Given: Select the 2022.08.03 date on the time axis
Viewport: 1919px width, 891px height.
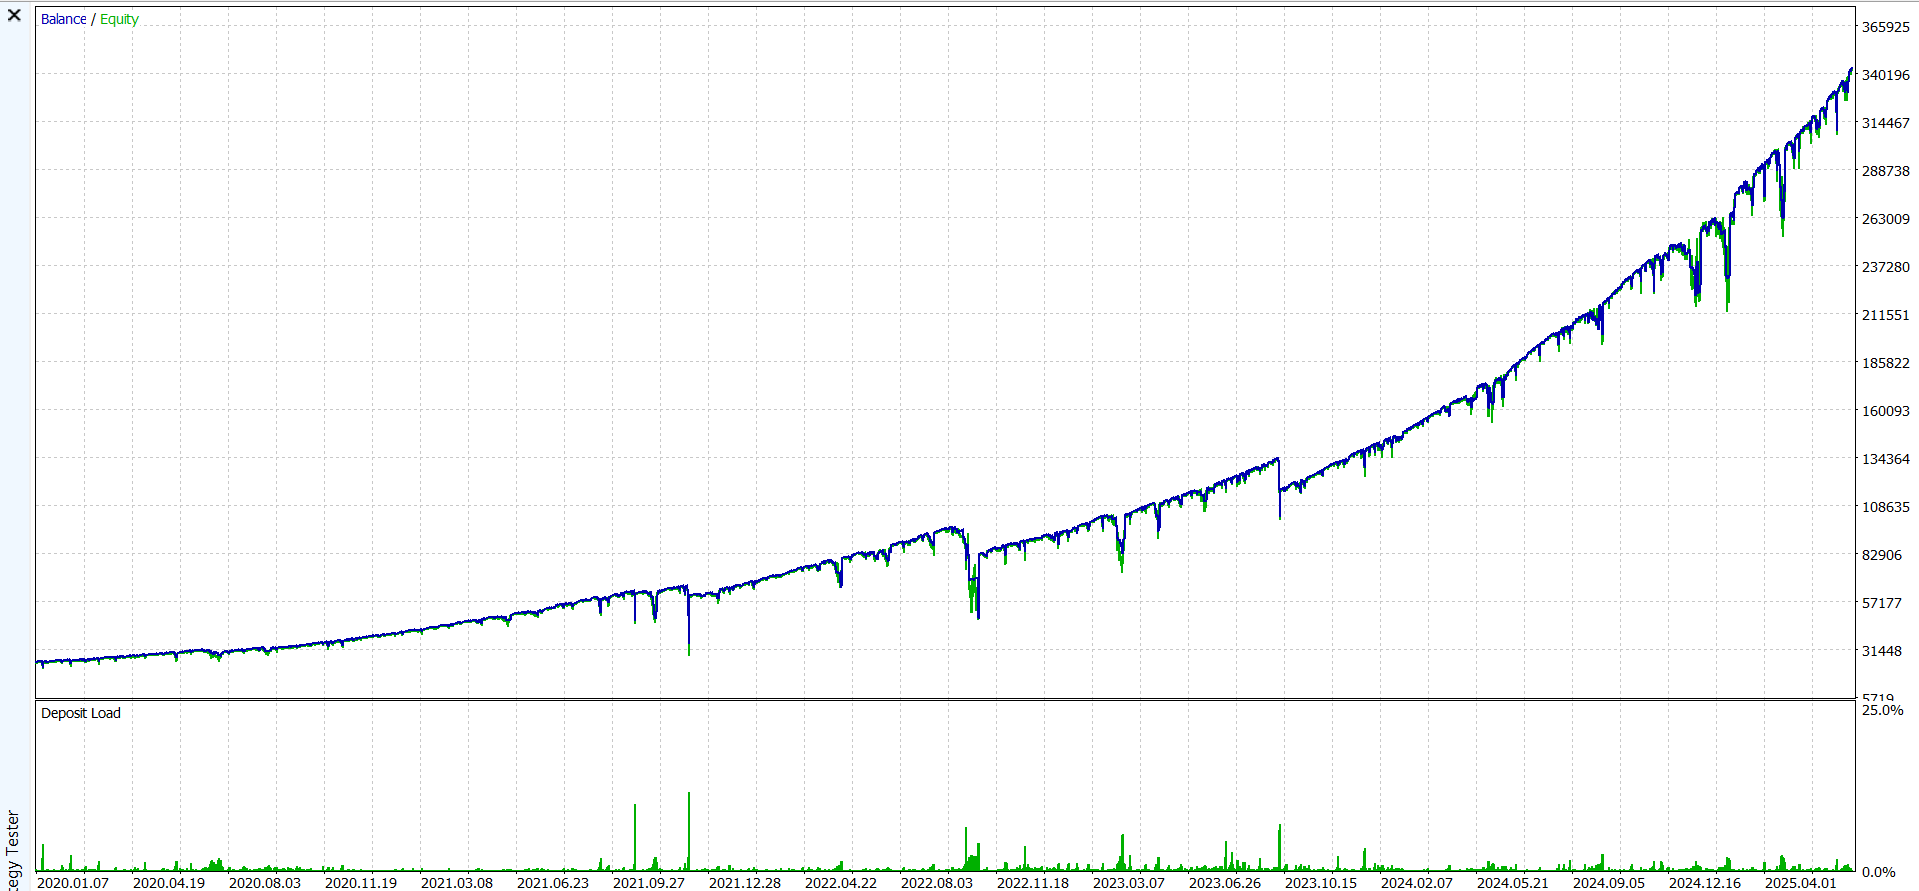Looking at the screenshot, I should coord(936,882).
